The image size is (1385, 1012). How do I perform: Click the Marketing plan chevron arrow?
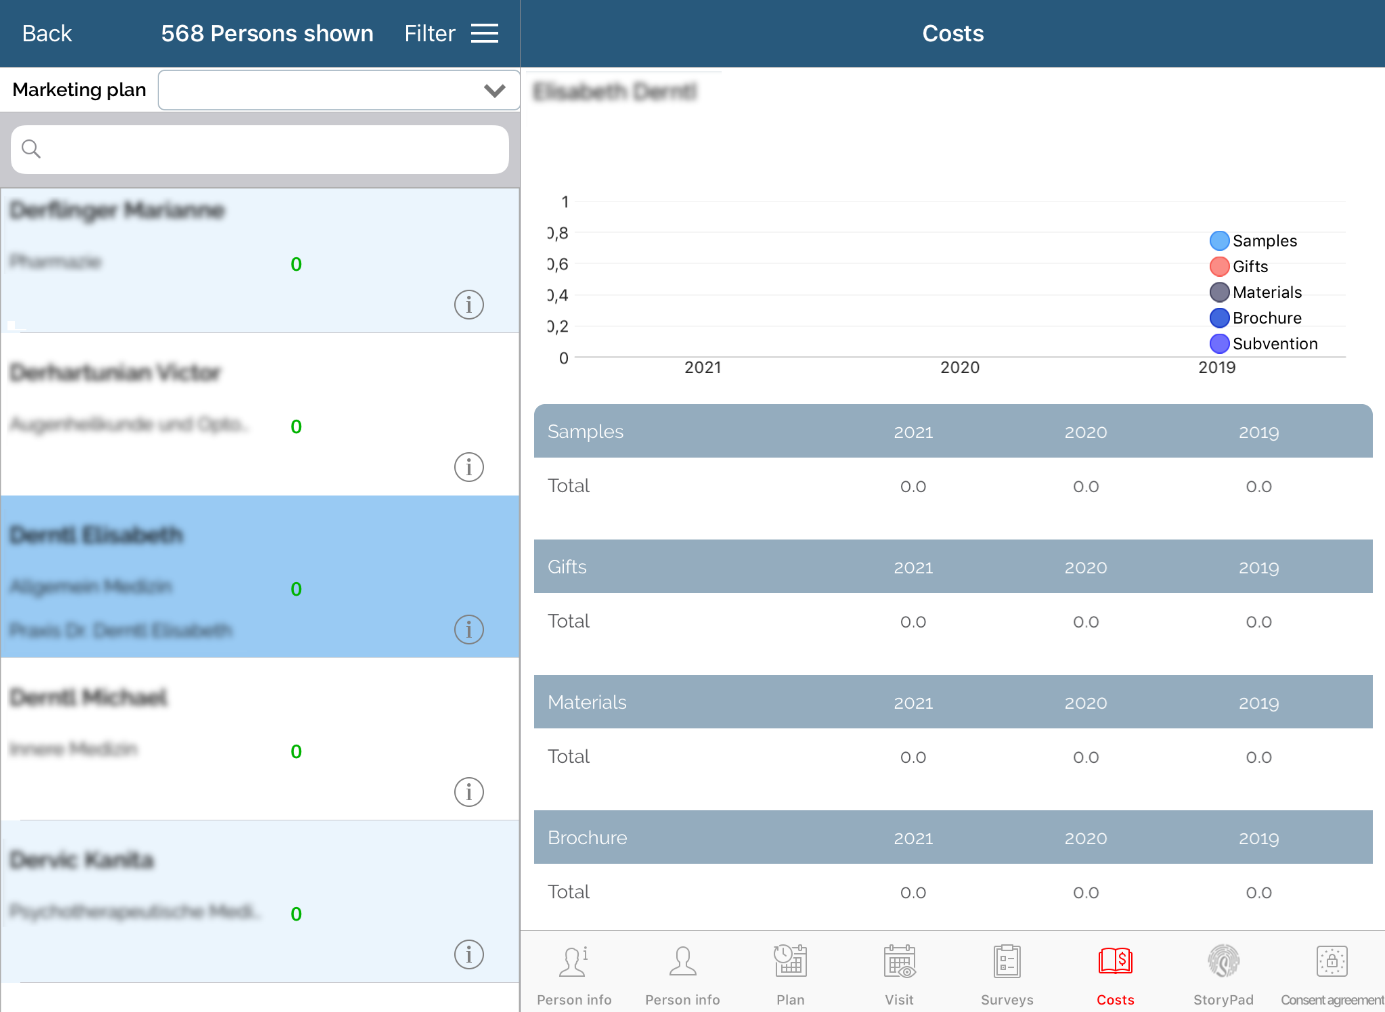pyautogui.click(x=494, y=91)
